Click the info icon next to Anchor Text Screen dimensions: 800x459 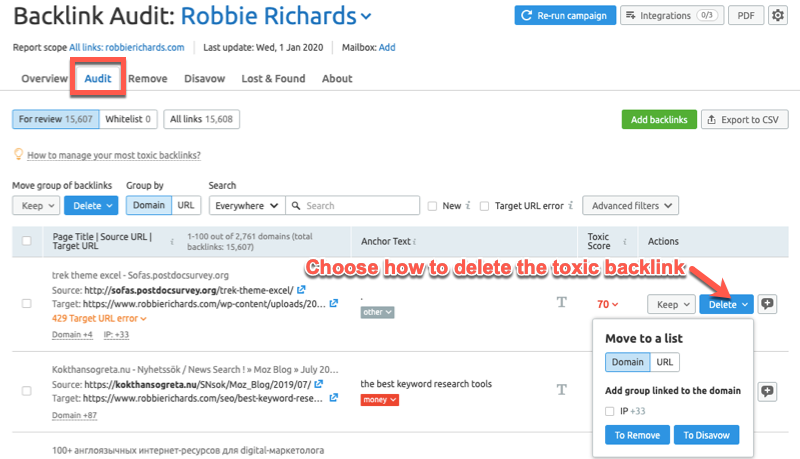pyautogui.click(x=415, y=241)
